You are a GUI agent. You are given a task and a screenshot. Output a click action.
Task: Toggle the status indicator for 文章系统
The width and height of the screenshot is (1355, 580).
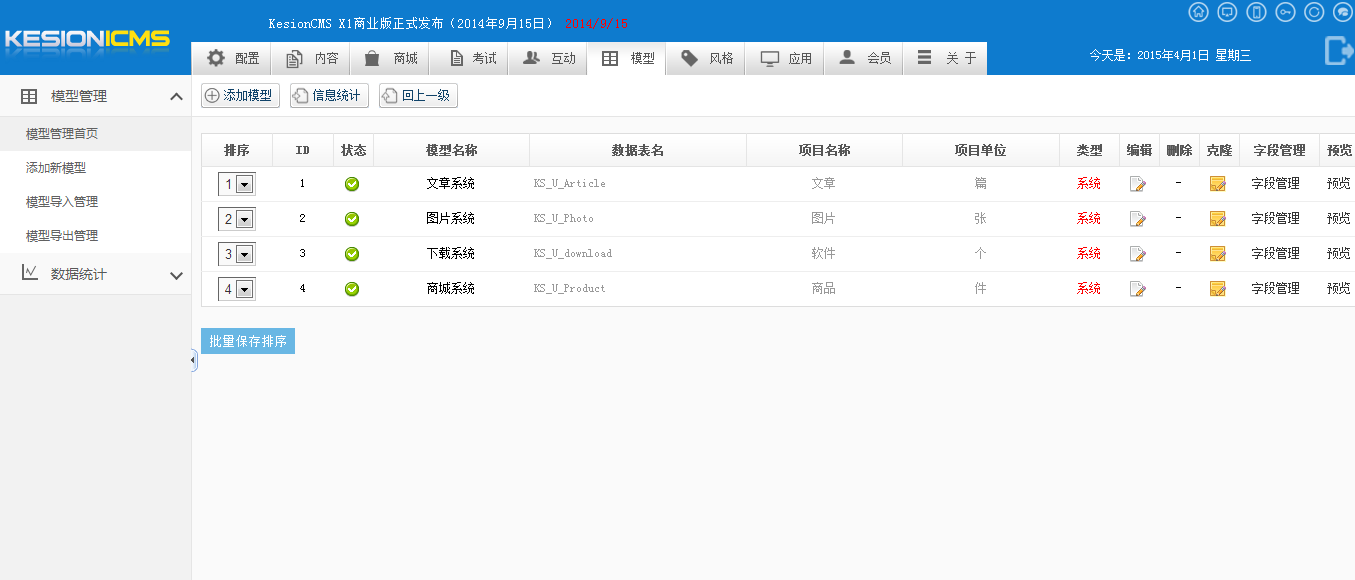351,183
